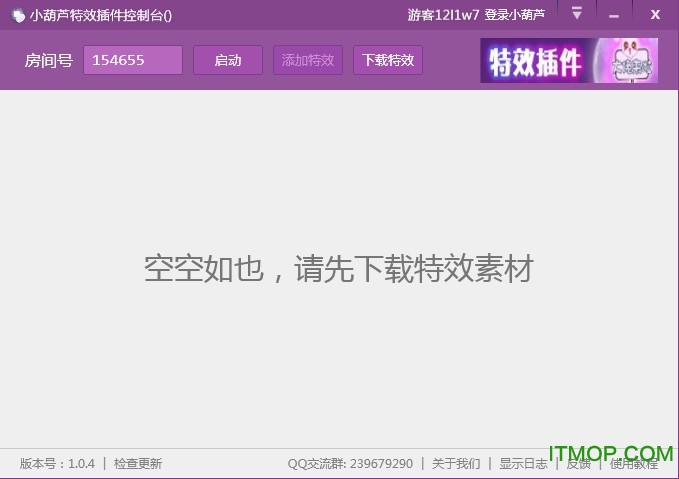679x479 pixels.
Task: Show the log via 显示日志
Action: point(523,464)
